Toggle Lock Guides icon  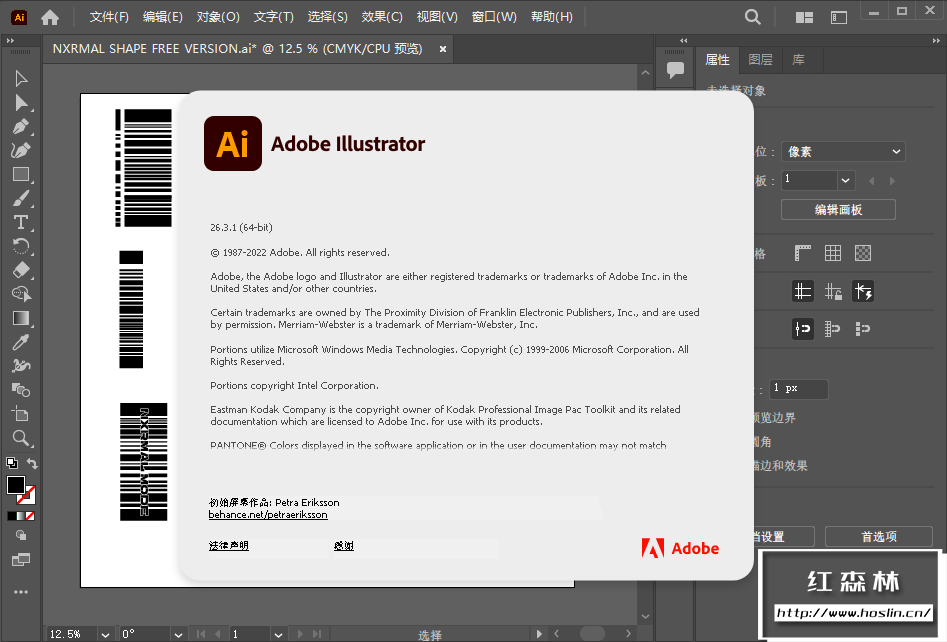coord(833,292)
